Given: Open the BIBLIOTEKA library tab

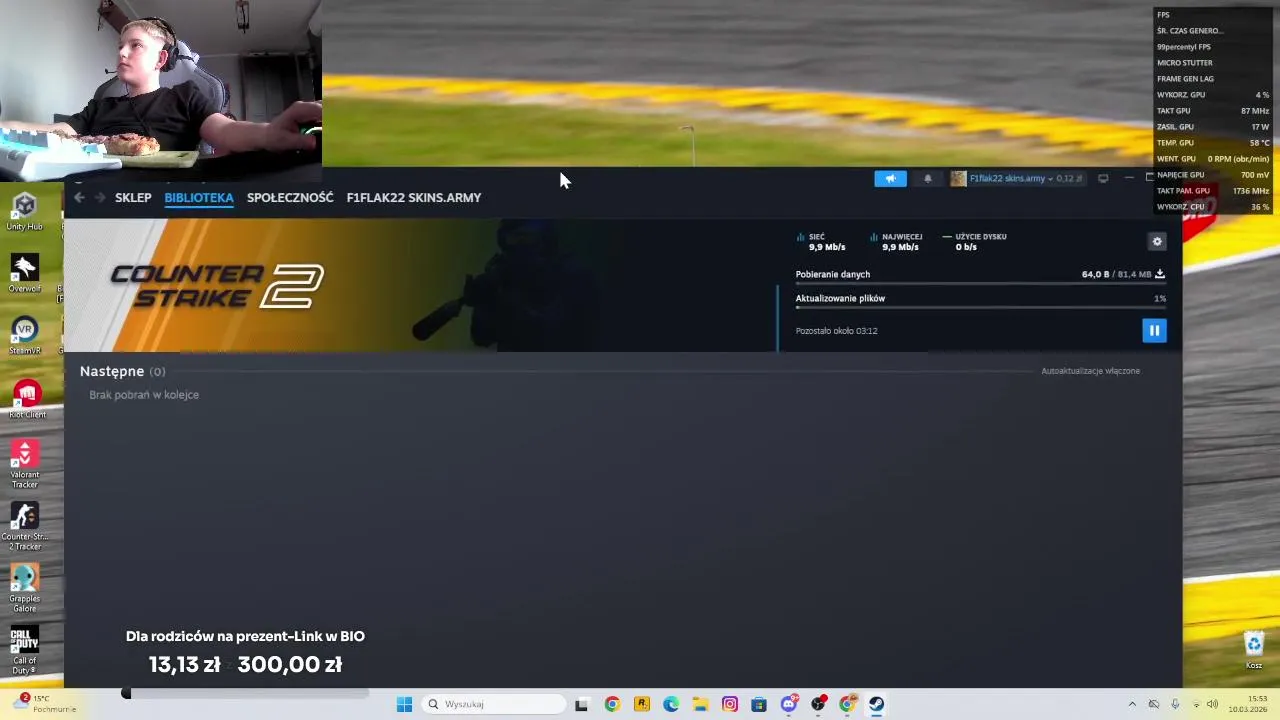Looking at the screenshot, I should (x=199, y=198).
